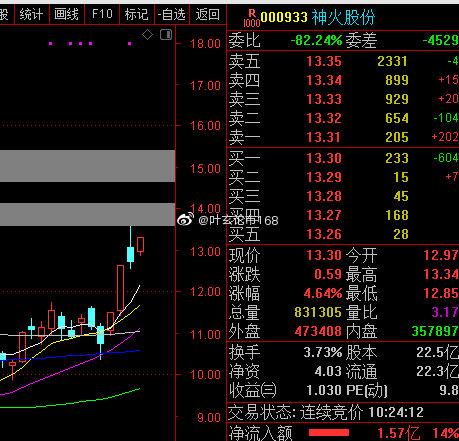Click 涨幅 value 4.64%
Screen dimensions: 459x441
point(323,293)
